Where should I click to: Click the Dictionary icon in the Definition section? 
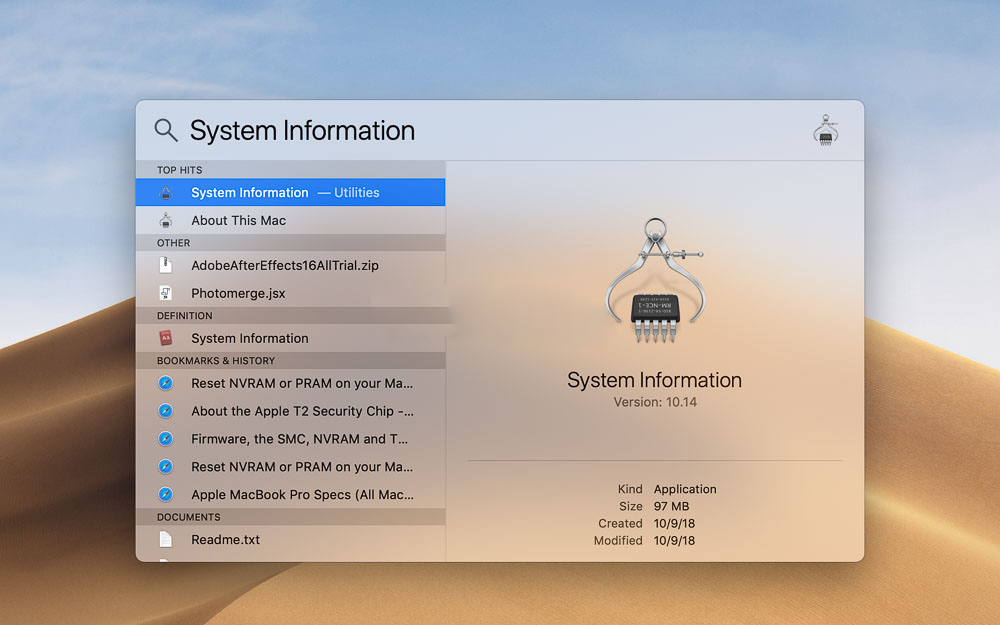166,338
